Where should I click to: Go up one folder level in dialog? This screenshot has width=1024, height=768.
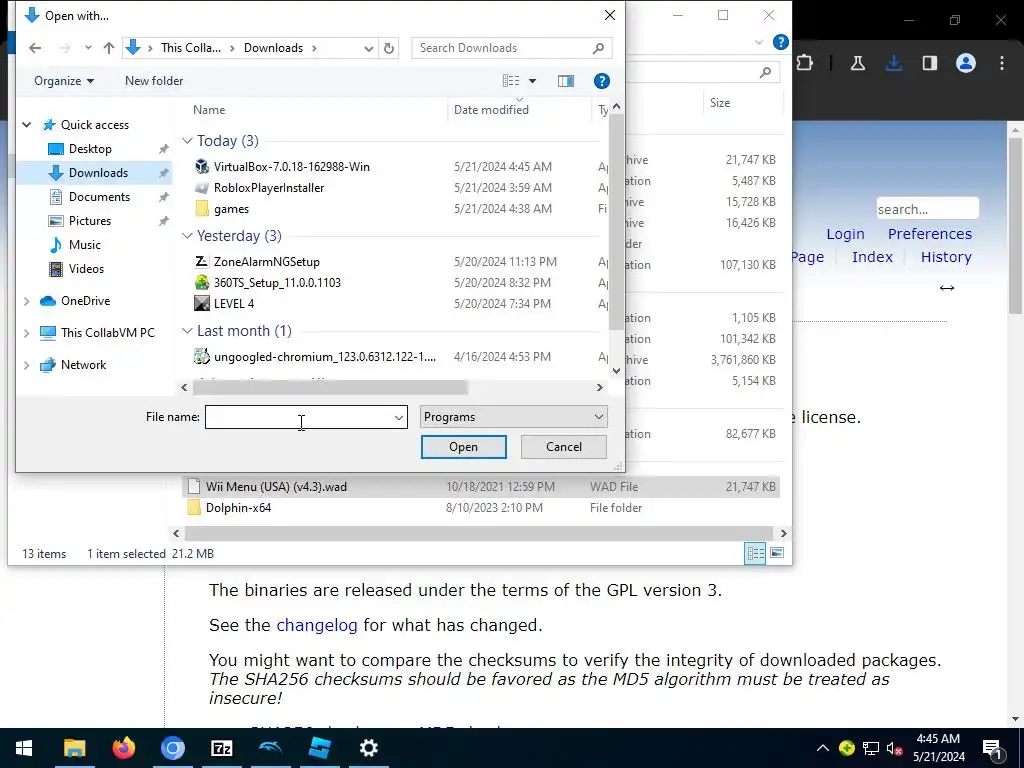click(x=109, y=48)
